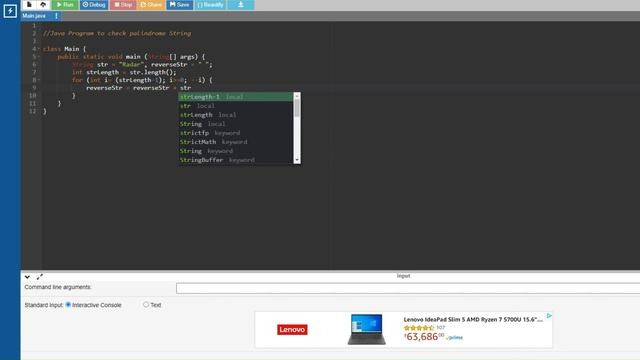Viewport: 640px width, 360px height.
Task: Click the "Radar" string literal on line 6
Action: click(131, 64)
